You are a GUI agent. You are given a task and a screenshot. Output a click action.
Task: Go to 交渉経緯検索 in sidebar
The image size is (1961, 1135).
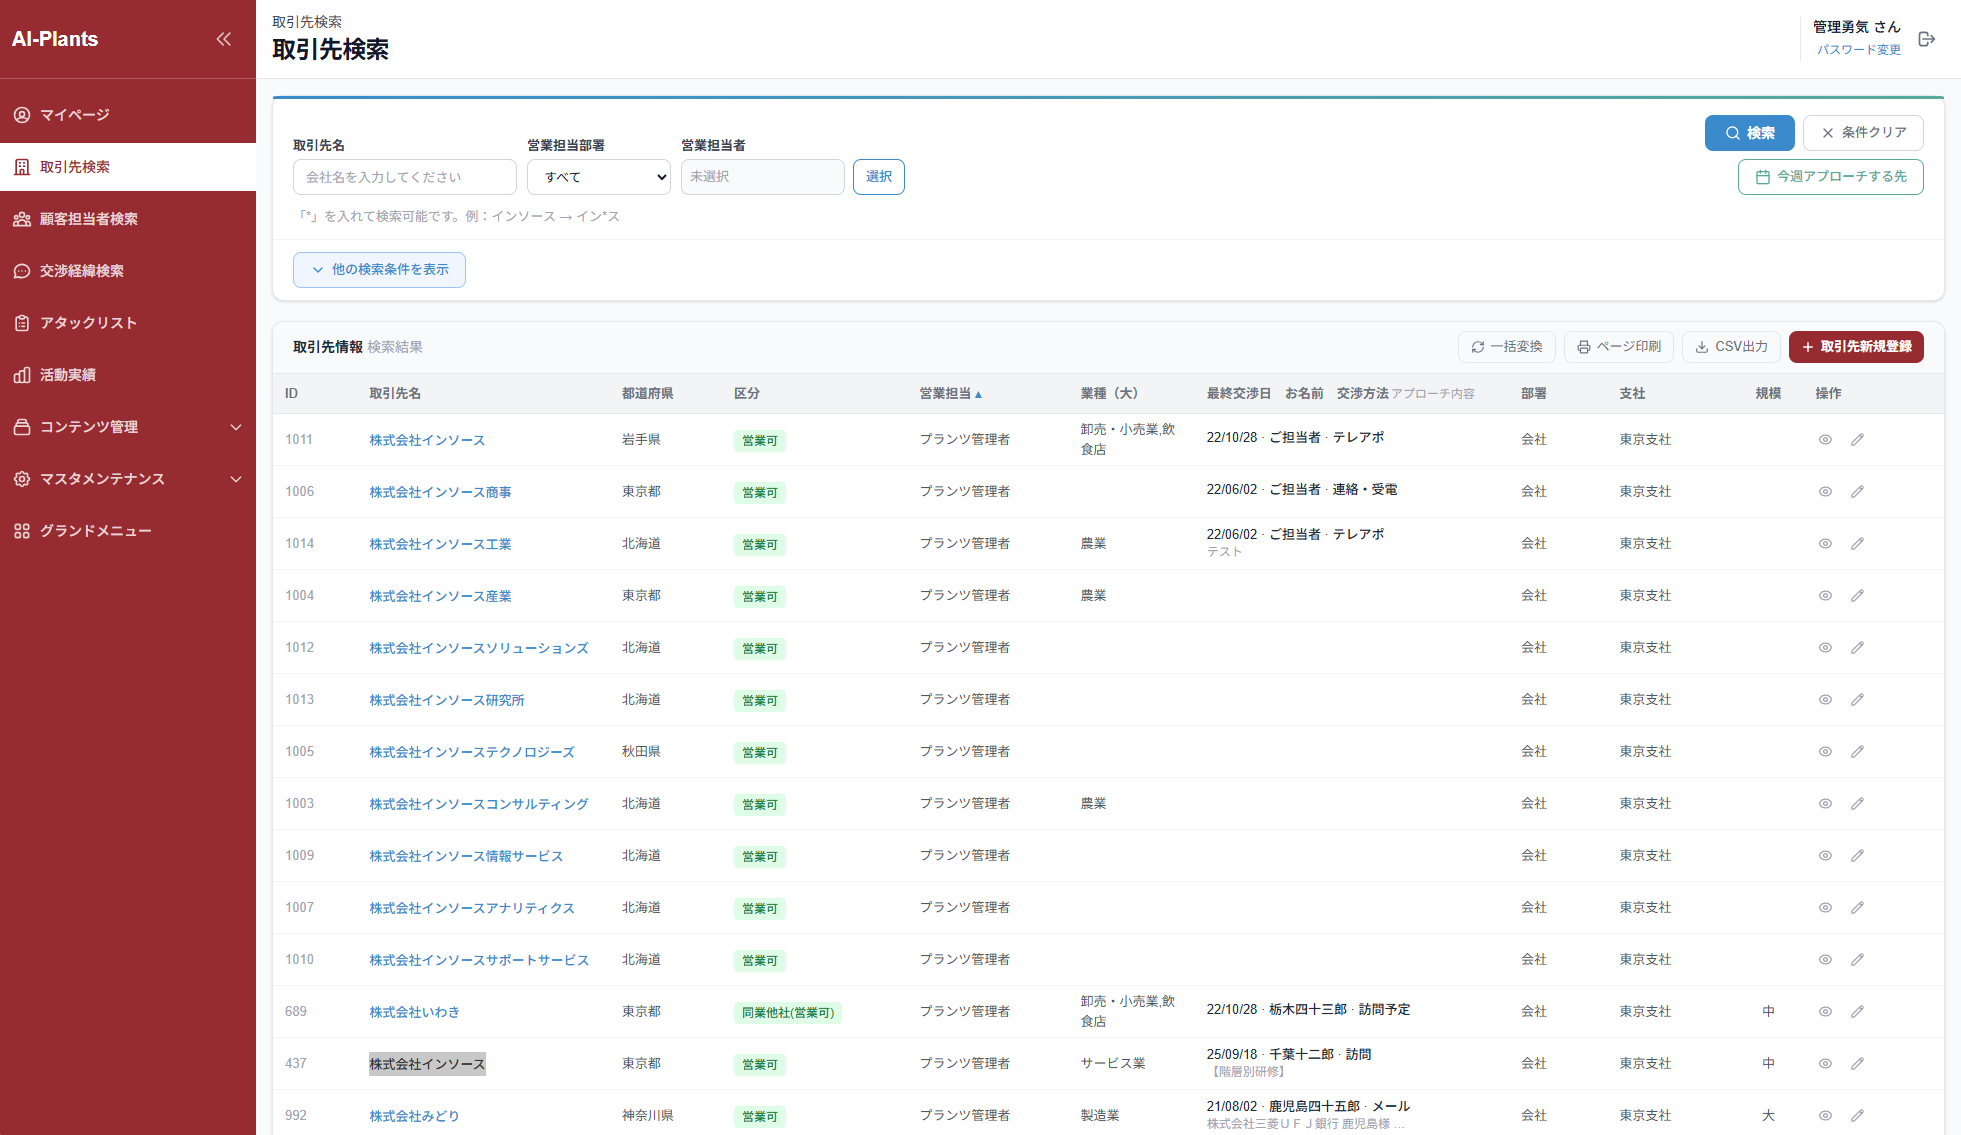pos(82,271)
